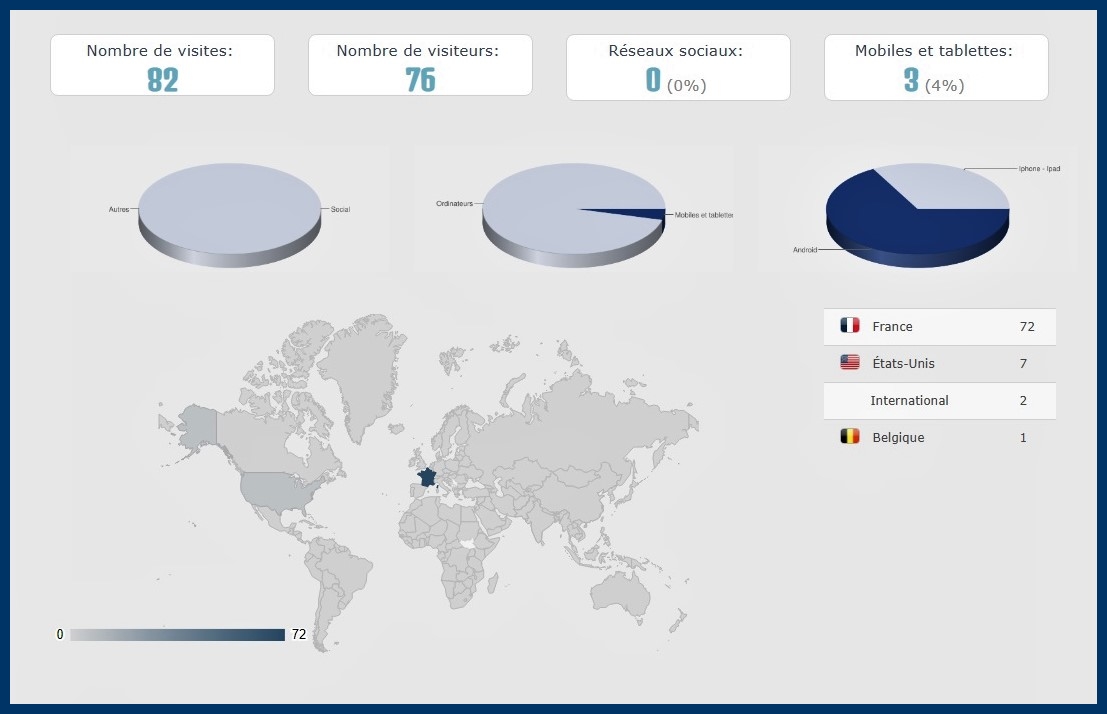Click the Belgique flag icon

850,436
